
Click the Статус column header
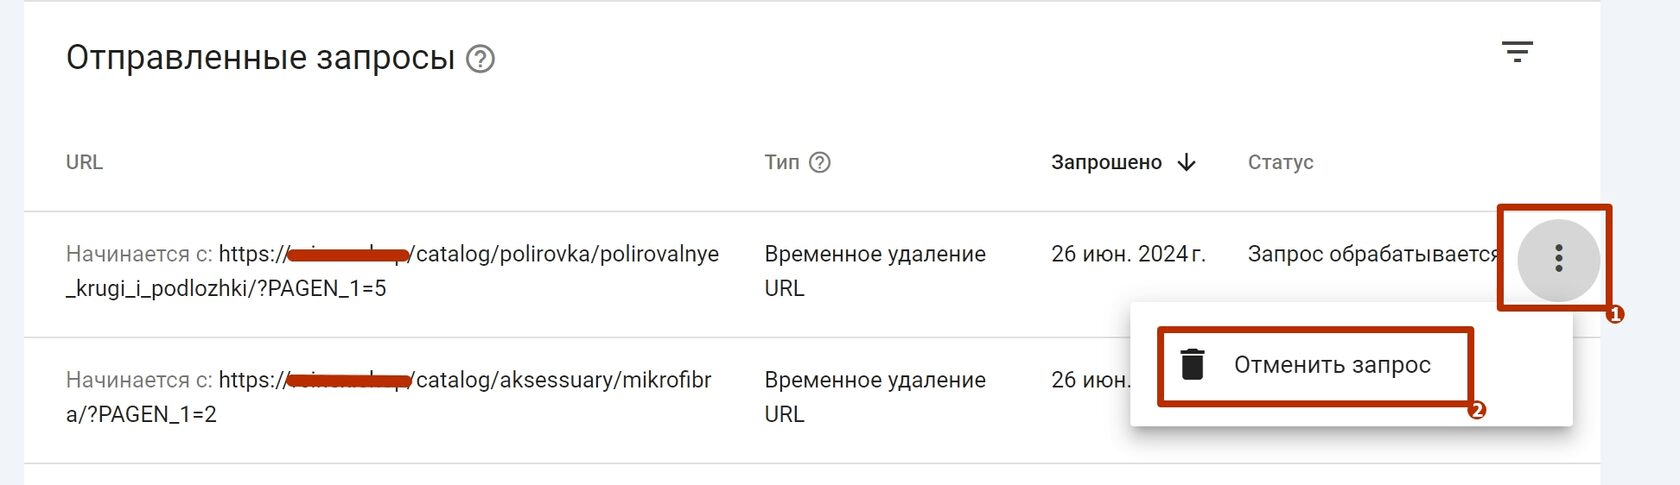click(1280, 162)
